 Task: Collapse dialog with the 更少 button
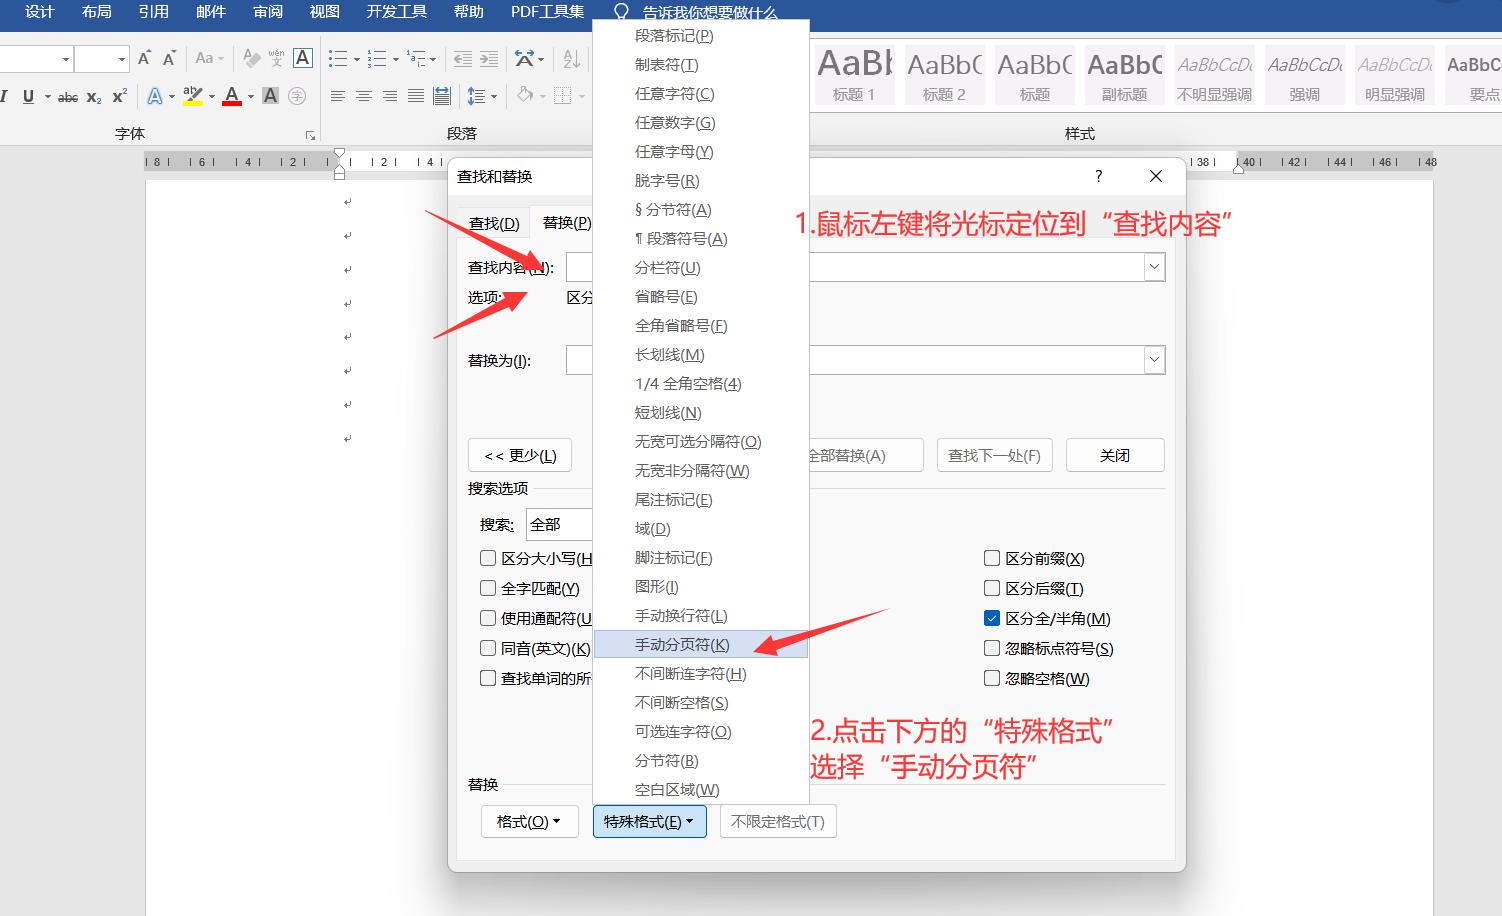(x=519, y=455)
